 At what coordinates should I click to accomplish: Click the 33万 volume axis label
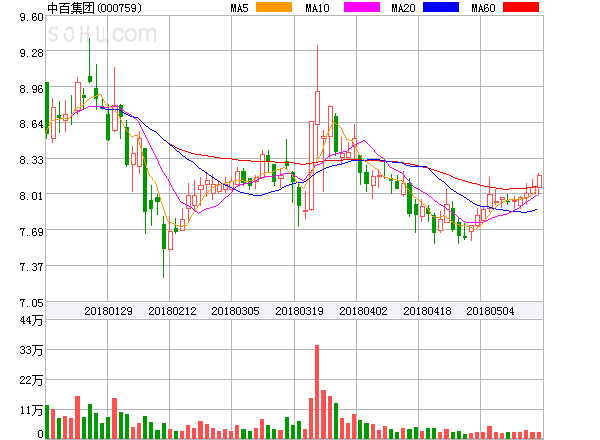[x=31, y=350]
